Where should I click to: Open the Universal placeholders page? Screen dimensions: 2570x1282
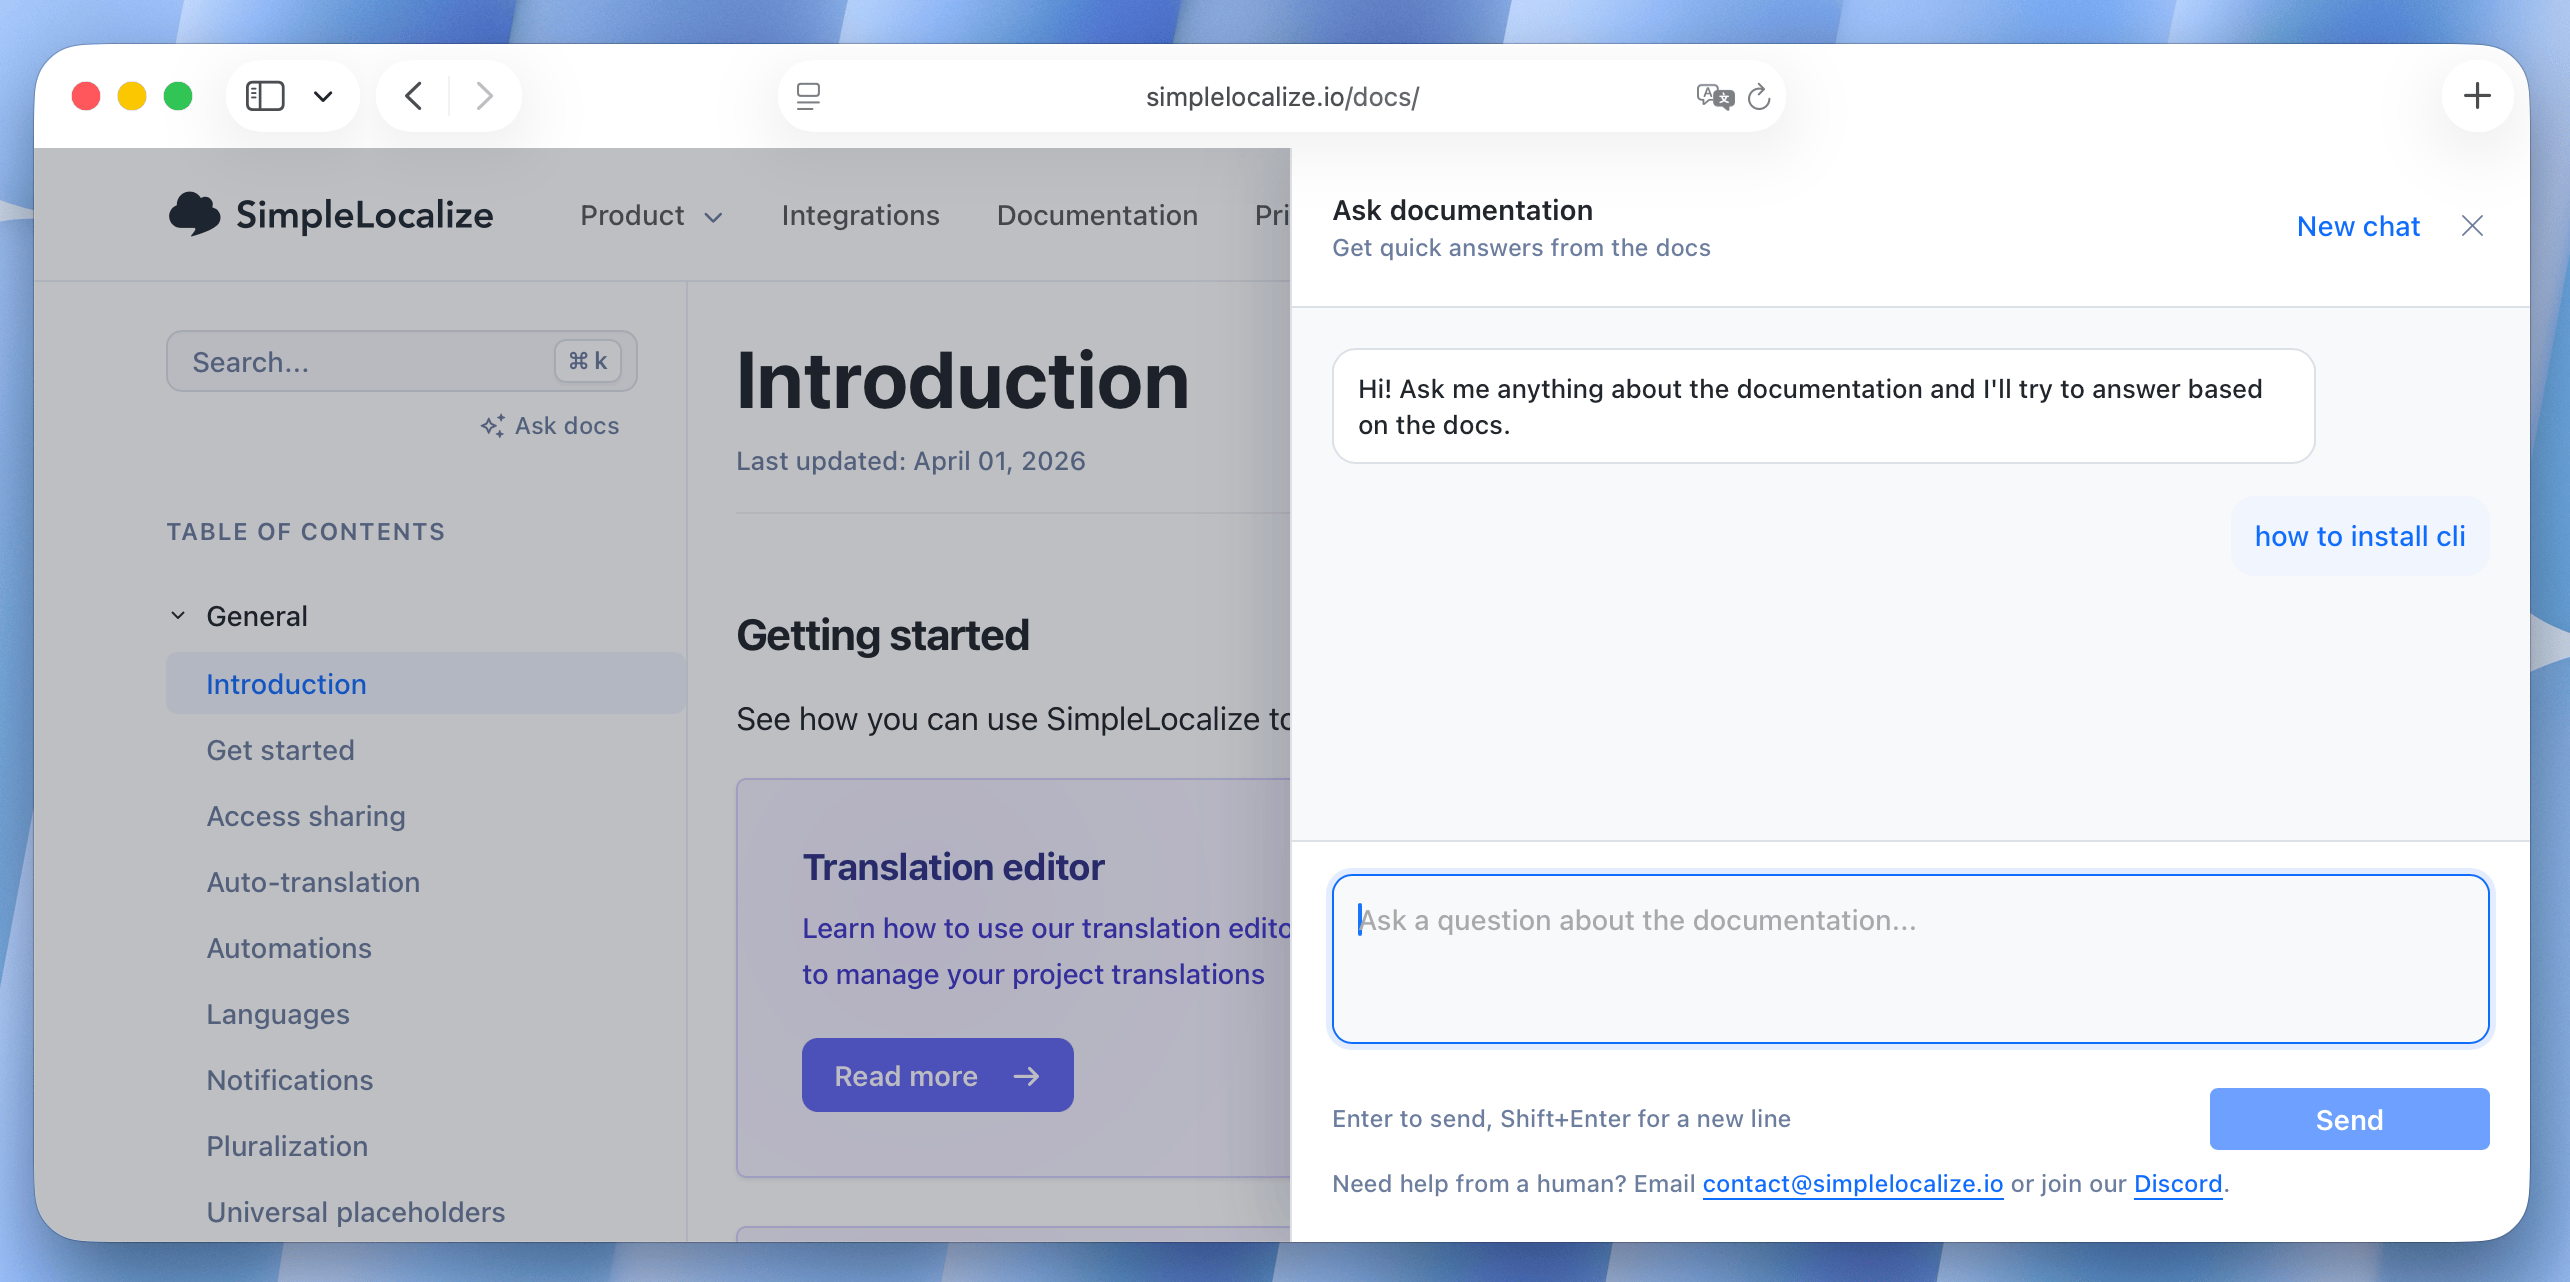click(355, 1212)
